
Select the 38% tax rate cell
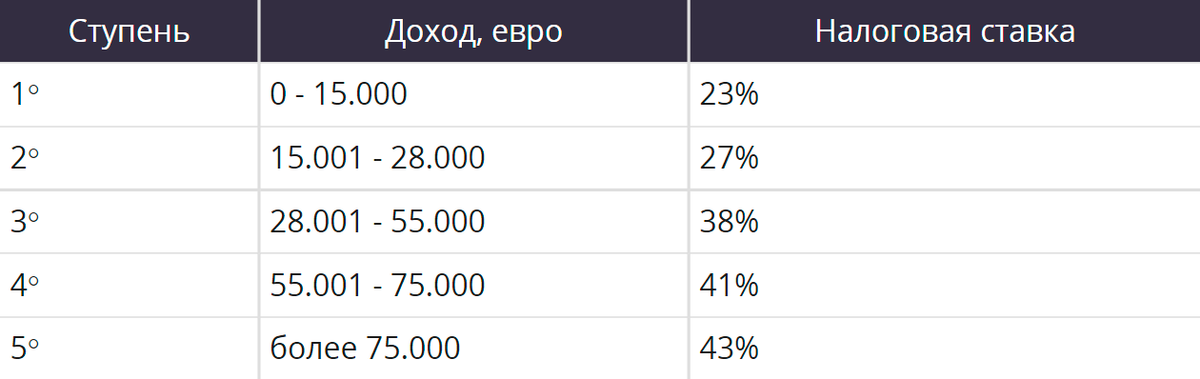pos(945,221)
